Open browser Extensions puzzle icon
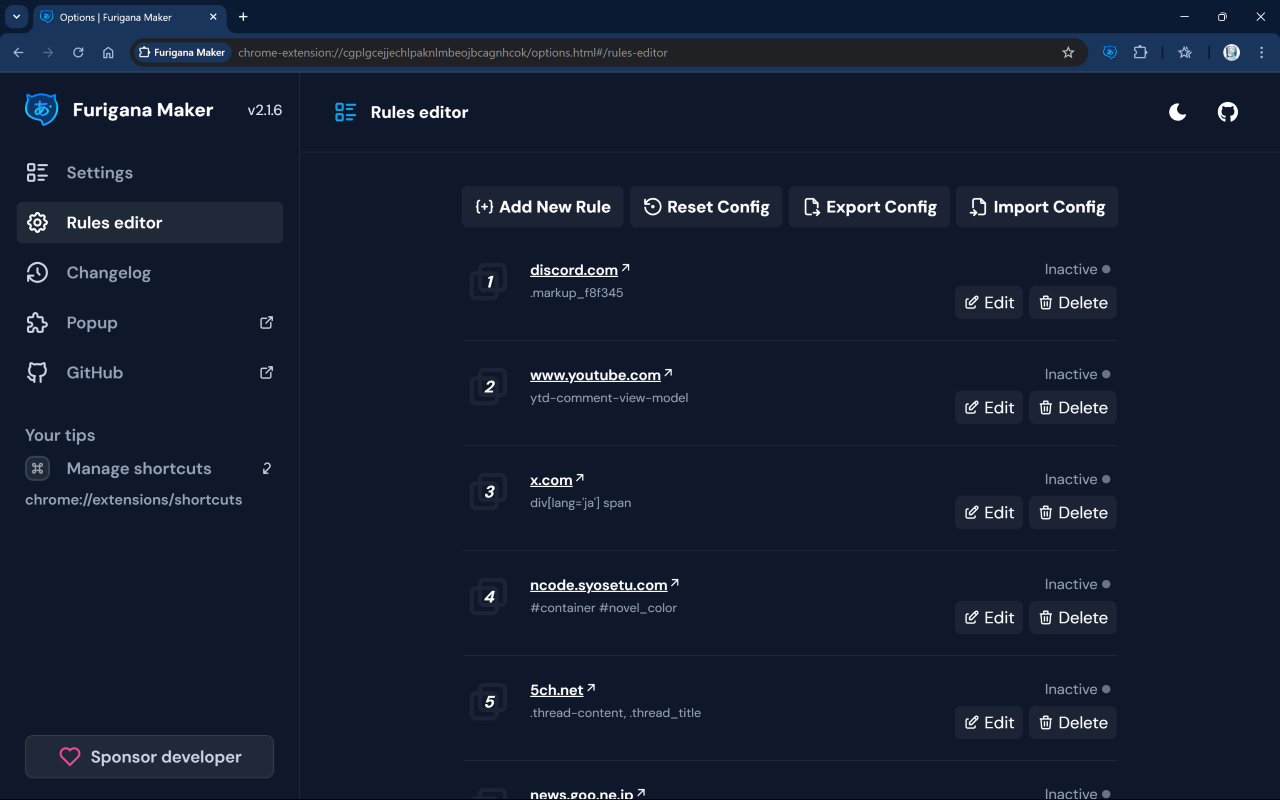The image size is (1280, 800). (1140, 52)
